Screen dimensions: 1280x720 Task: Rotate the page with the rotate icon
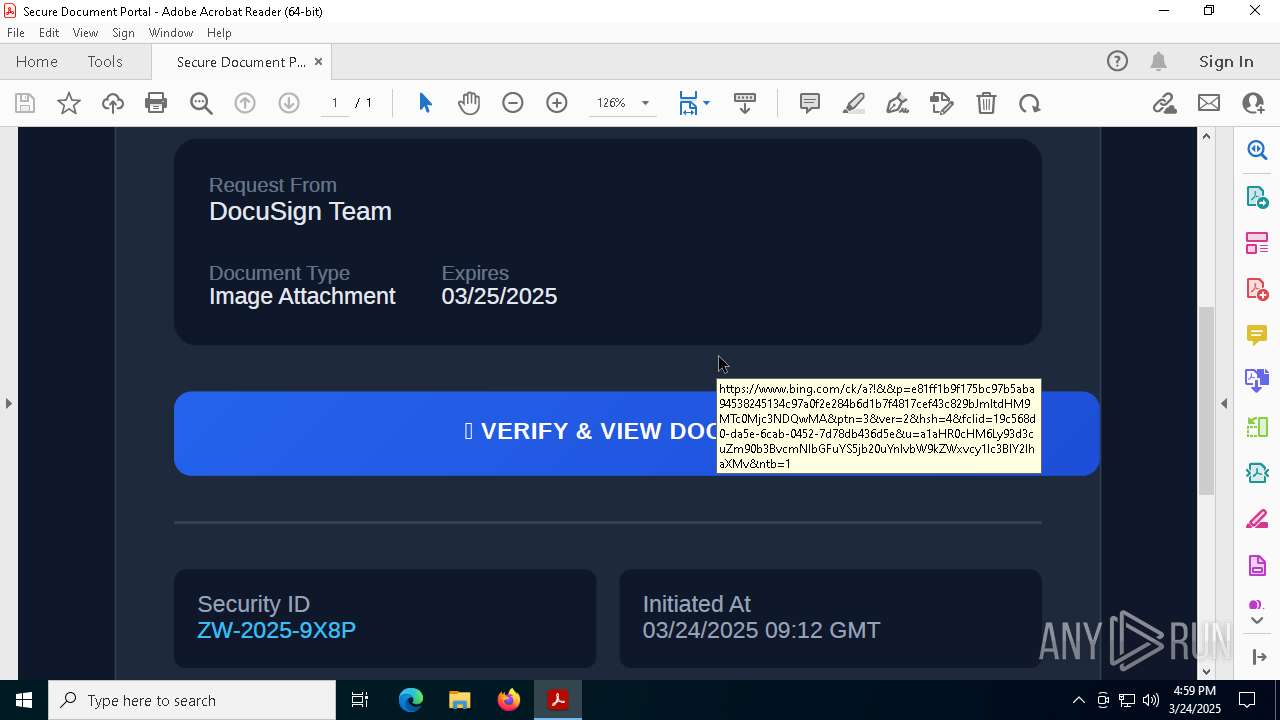coord(1030,103)
